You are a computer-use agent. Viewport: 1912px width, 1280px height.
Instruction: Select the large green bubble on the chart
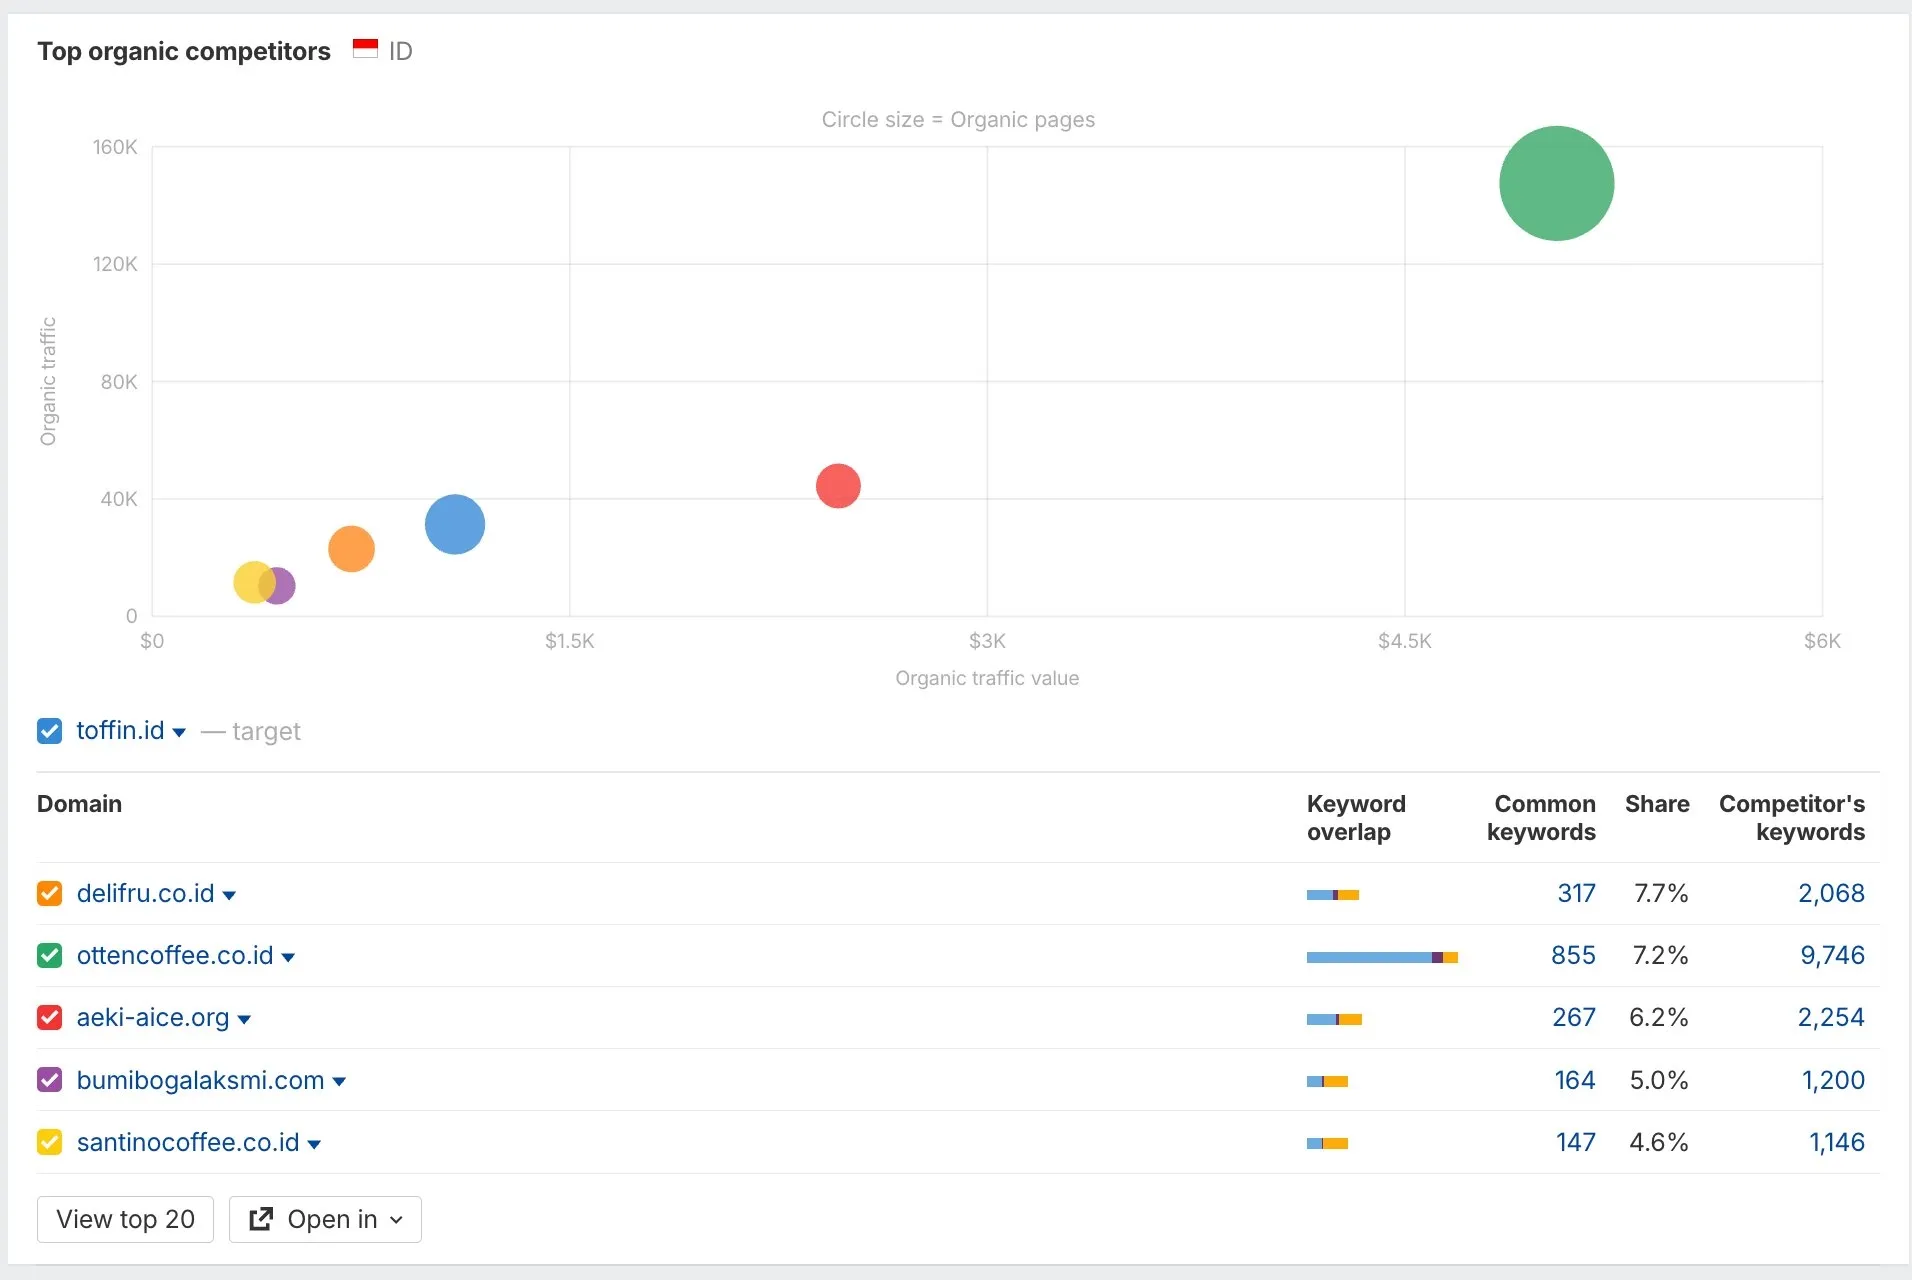1556,182
